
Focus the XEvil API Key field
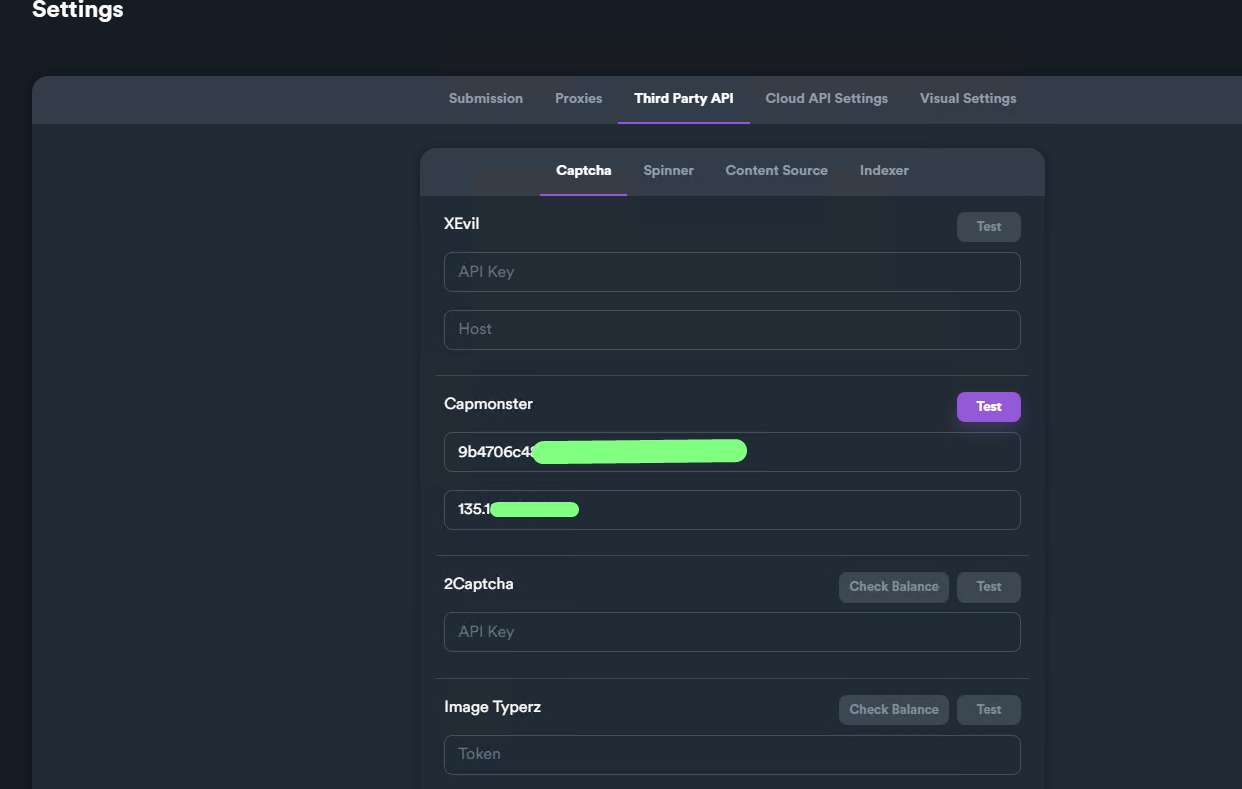(731, 272)
